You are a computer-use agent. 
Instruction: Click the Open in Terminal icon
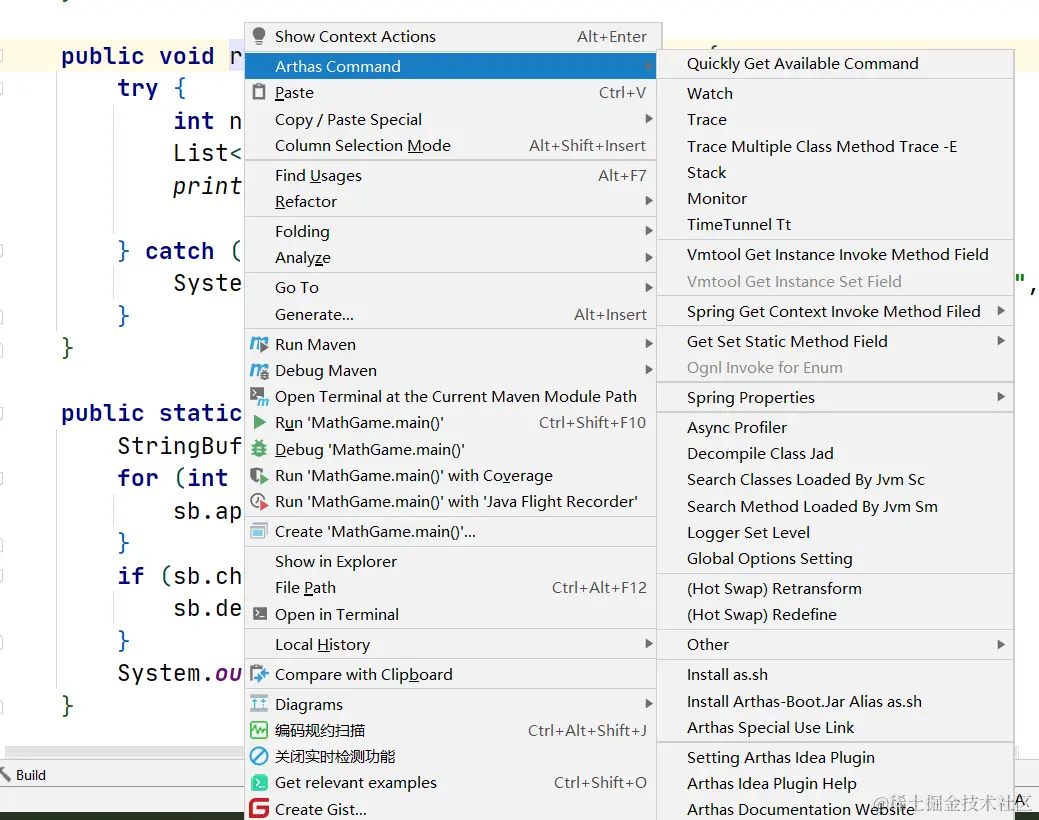(x=260, y=614)
